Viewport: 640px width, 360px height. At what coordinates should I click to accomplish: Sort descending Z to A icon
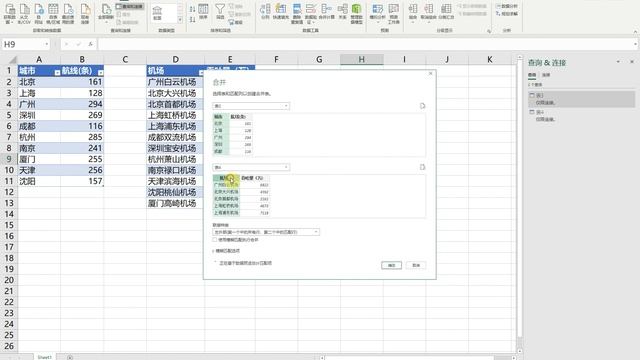point(192,19)
